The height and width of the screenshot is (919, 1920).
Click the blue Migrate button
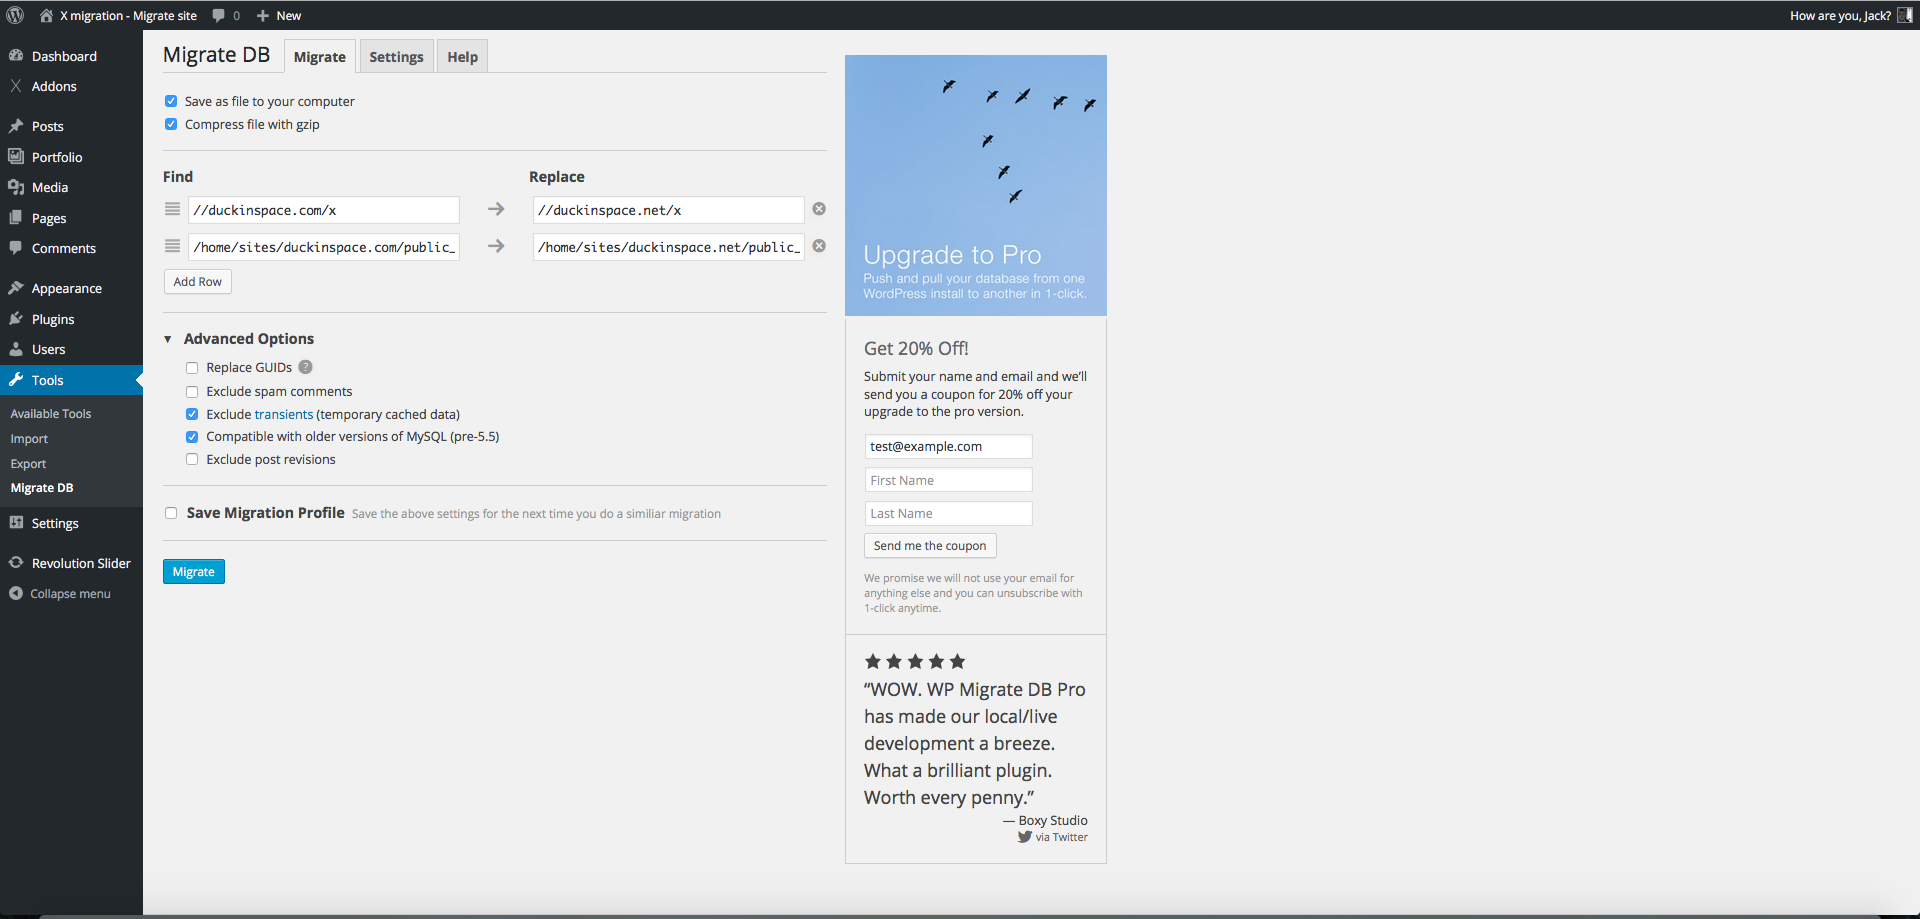[x=194, y=572]
